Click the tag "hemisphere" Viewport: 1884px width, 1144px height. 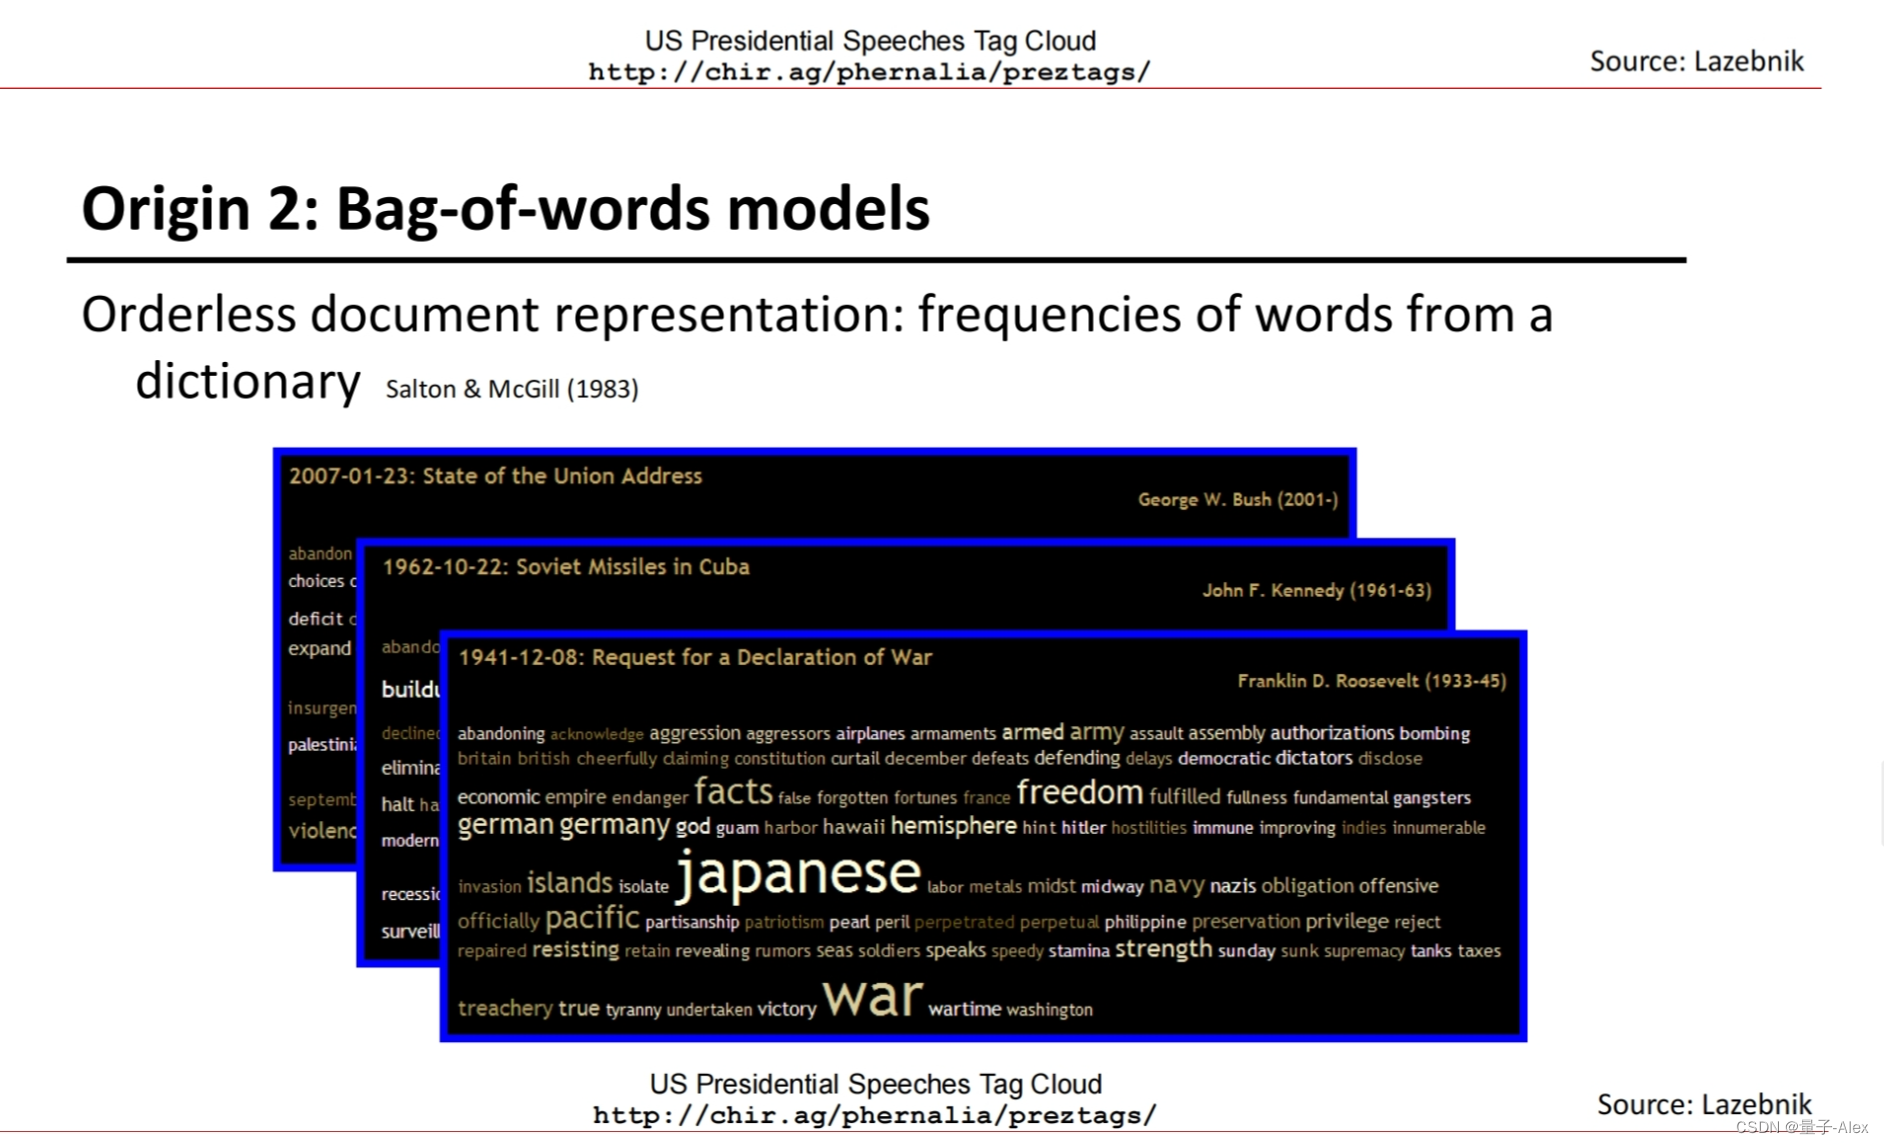pos(953,826)
